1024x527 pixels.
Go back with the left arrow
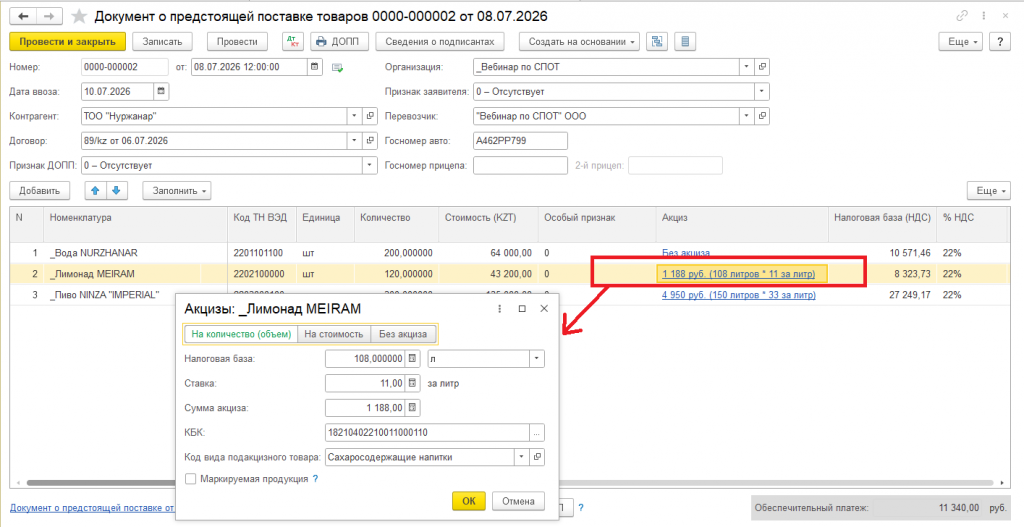pyautogui.click(x=24, y=16)
